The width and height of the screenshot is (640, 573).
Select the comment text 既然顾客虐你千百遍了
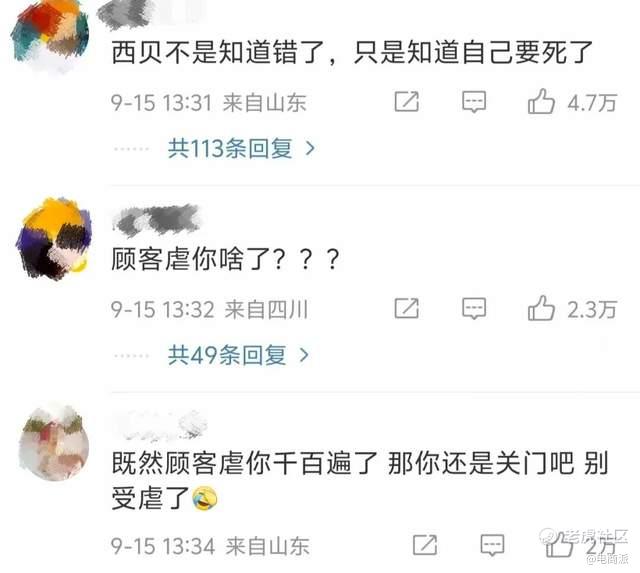[x=244, y=463]
